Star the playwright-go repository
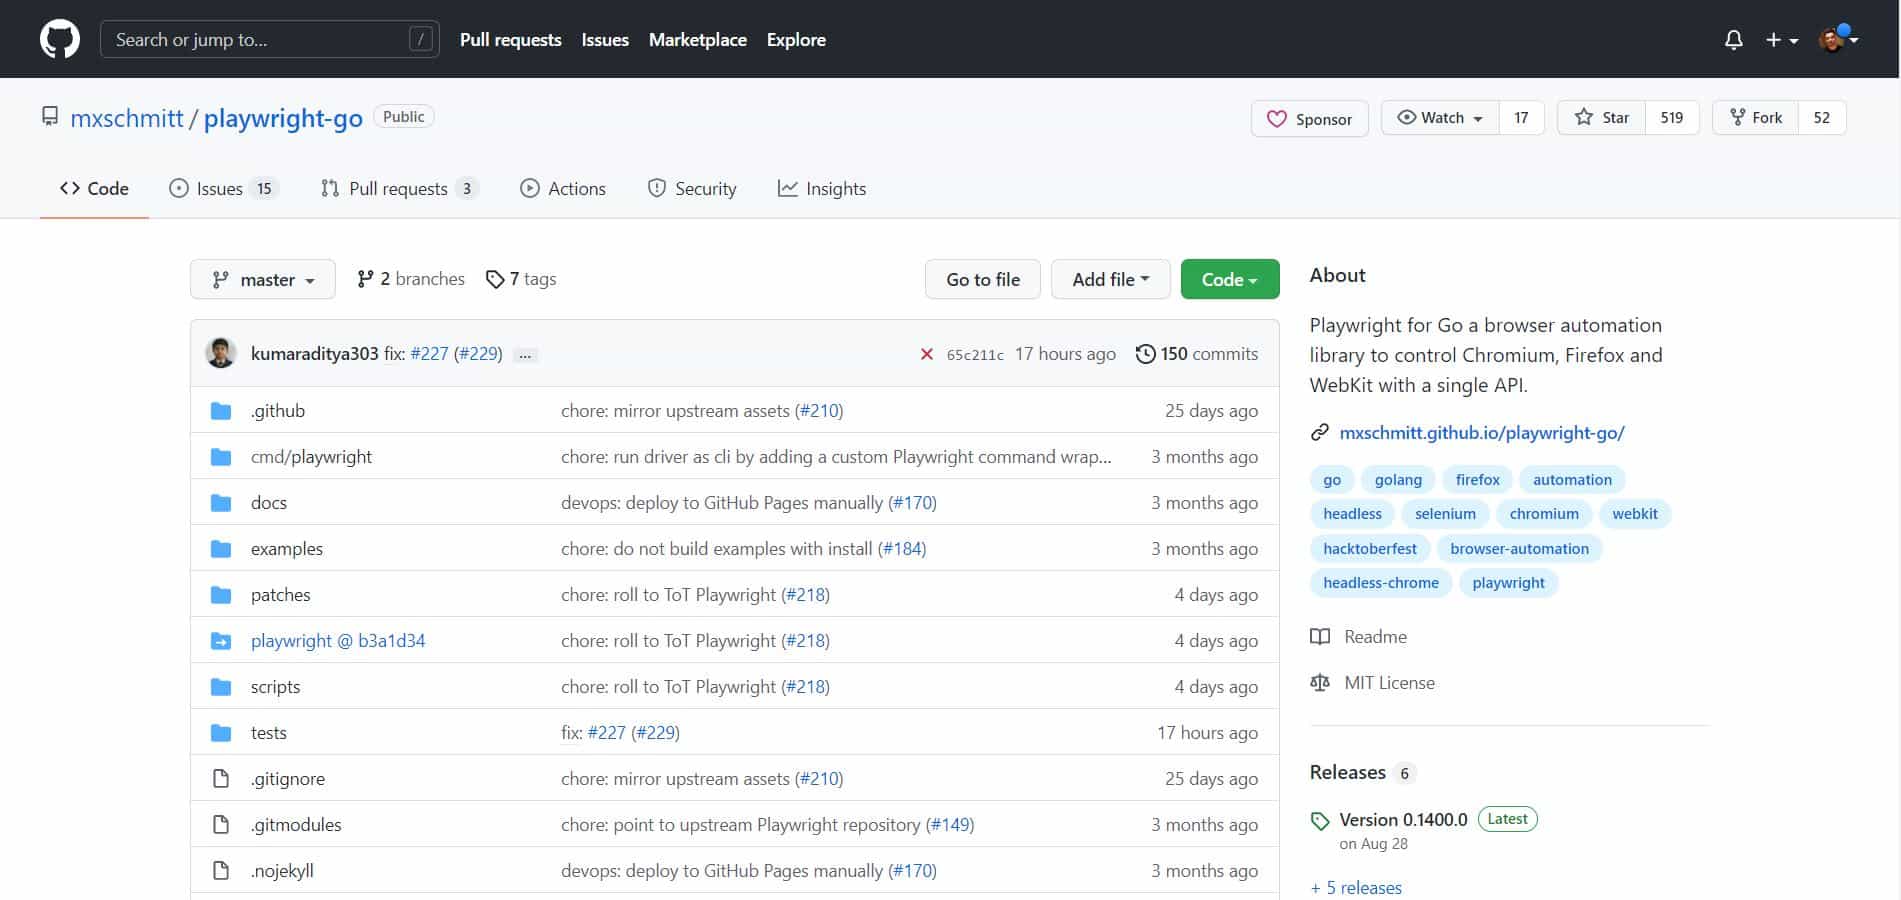Image resolution: width=1901 pixels, height=900 pixels. point(1602,118)
